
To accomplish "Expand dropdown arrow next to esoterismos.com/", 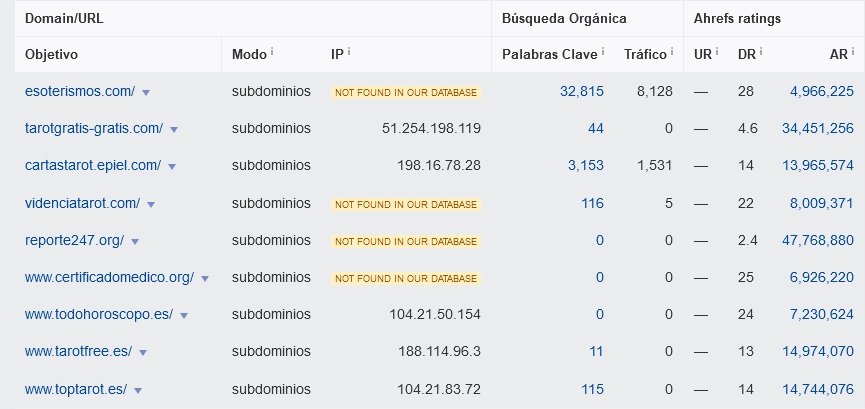I will [x=146, y=92].
